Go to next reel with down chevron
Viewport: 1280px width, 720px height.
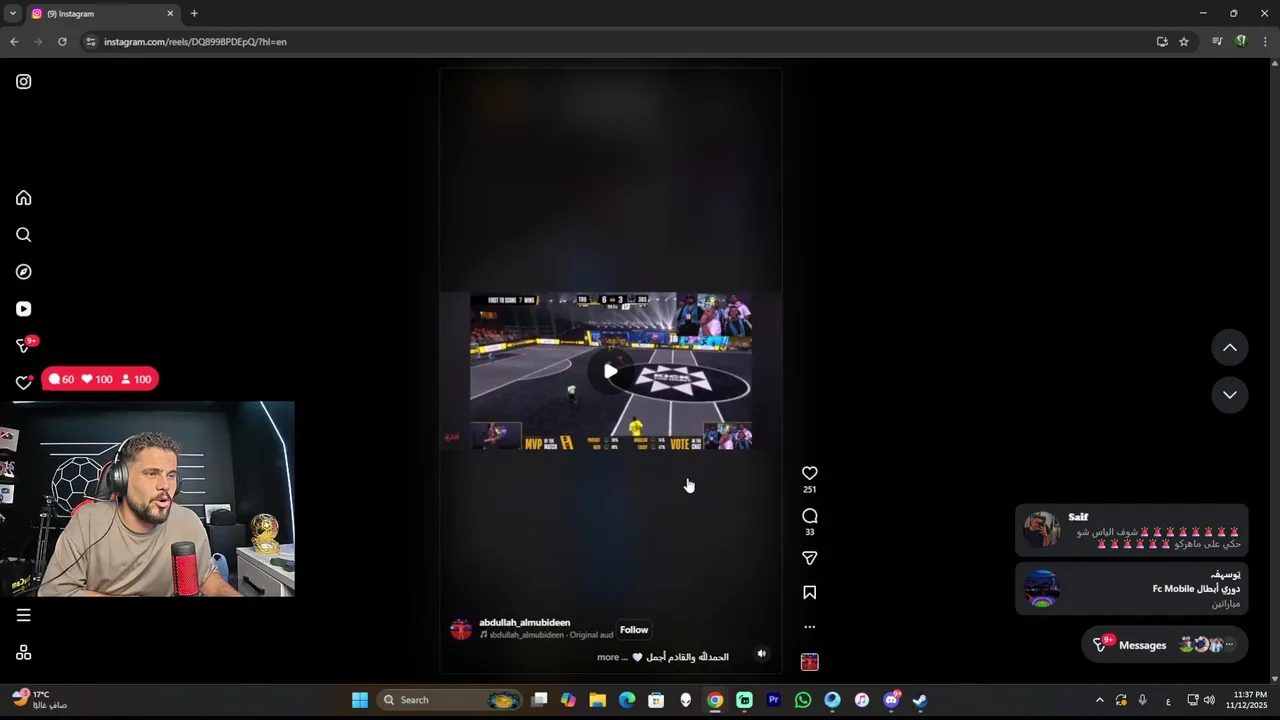click(1230, 395)
